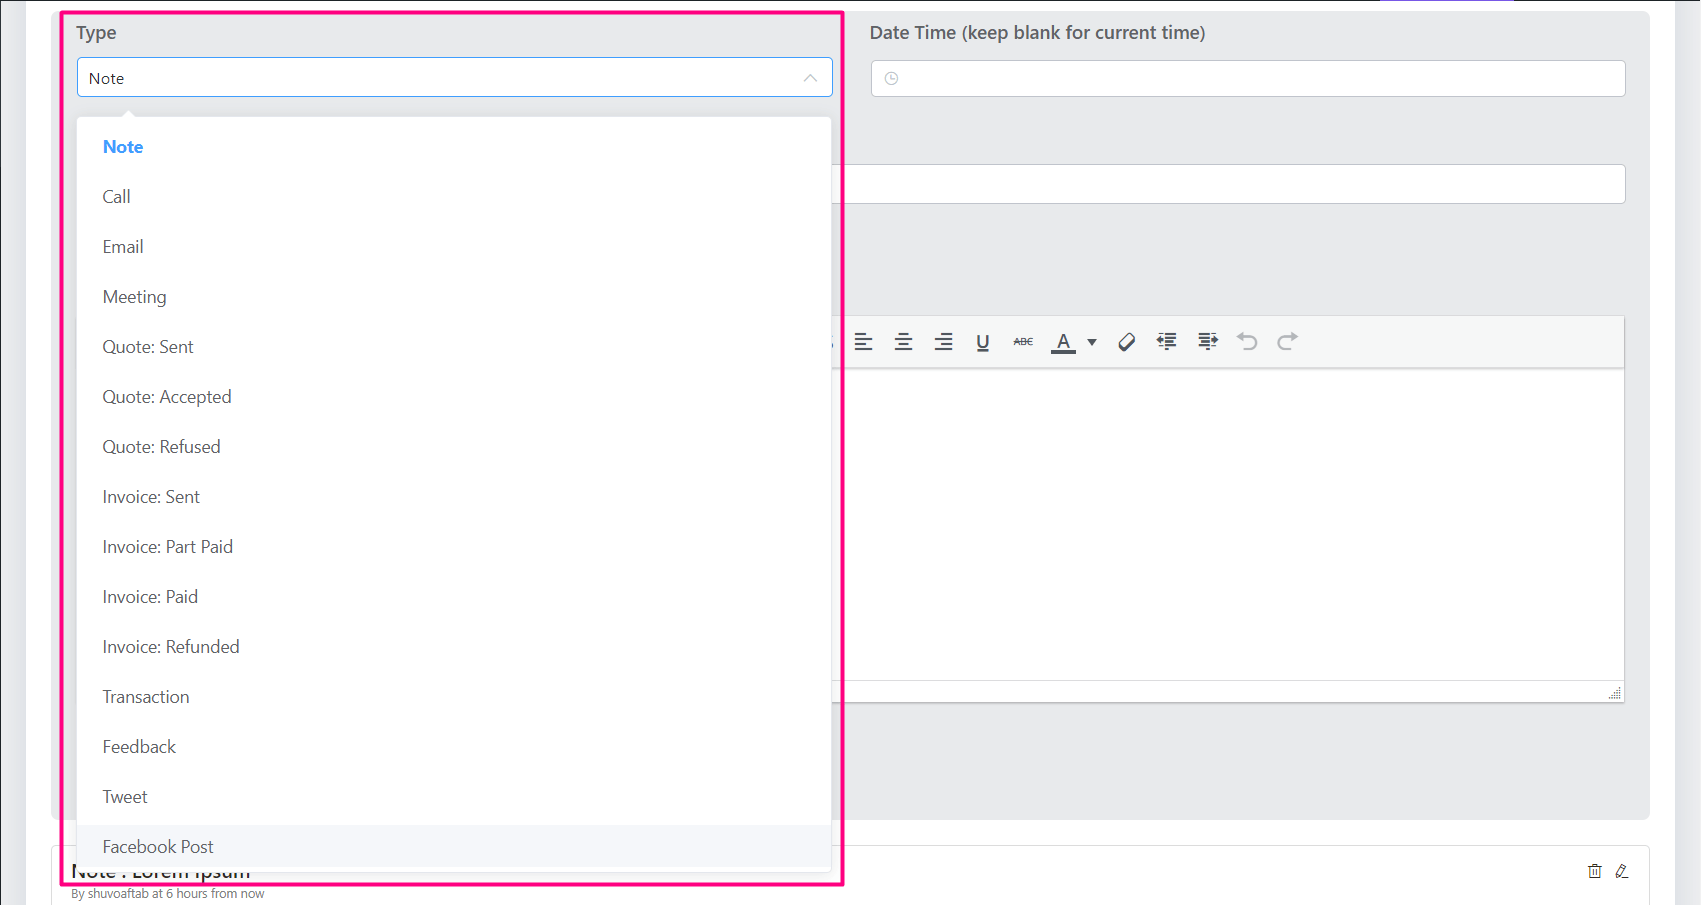This screenshot has height=905, width=1701.
Task: Open the text color dropdown arrow
Action: 1092,342
